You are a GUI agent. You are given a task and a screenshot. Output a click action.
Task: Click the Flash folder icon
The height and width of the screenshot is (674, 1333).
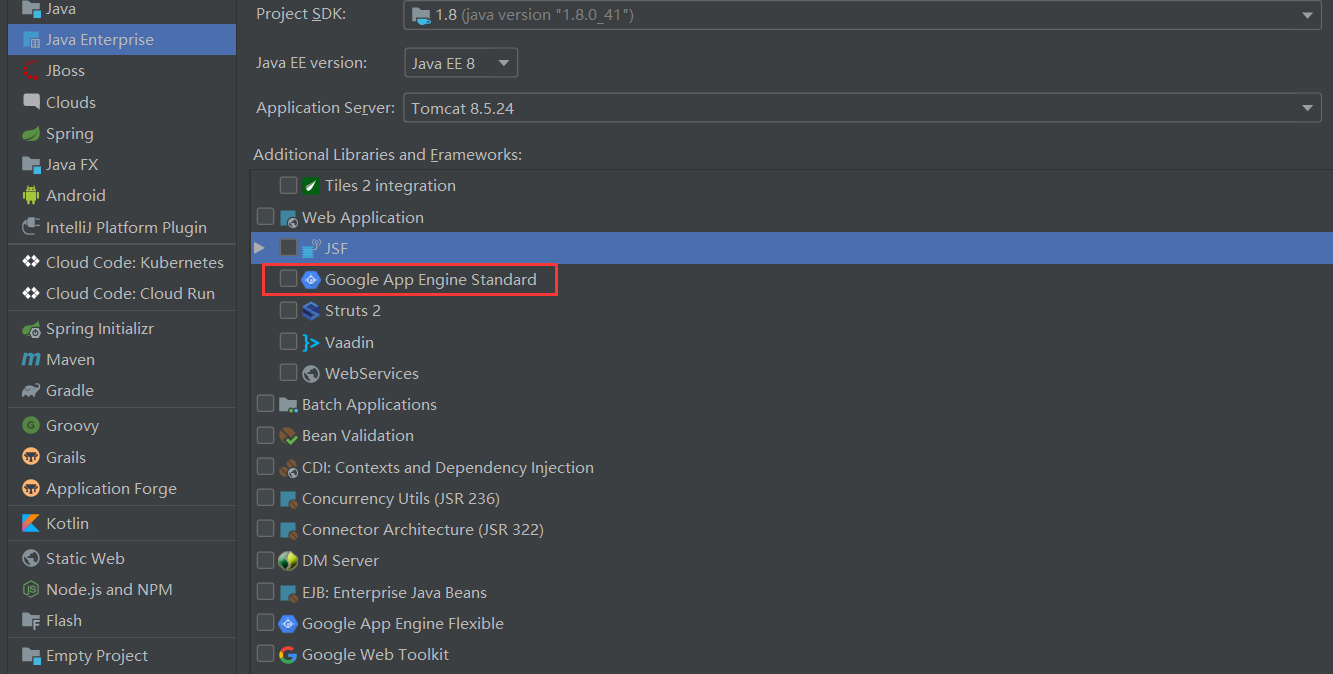31,621
